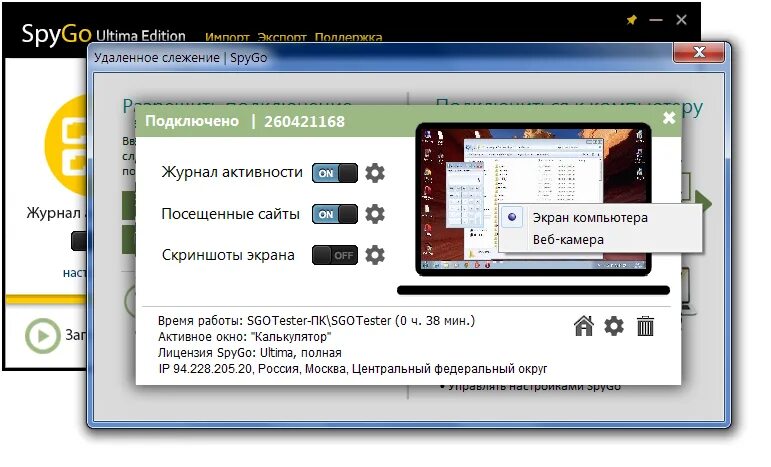The width and height of the screenshot is (771, 467).
Task: Click the Лицензия SpyGo: Ultima, полная line
Action: coord(250,352)
